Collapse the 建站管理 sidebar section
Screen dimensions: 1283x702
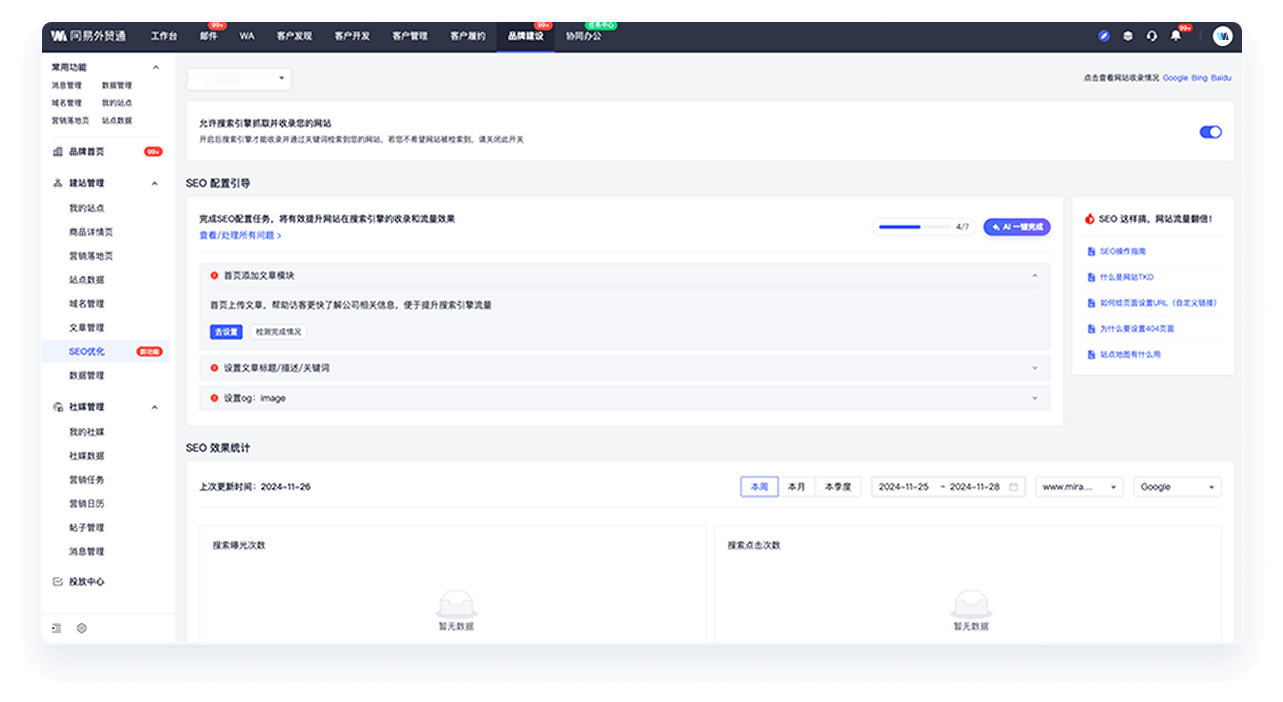coord(155,183)
